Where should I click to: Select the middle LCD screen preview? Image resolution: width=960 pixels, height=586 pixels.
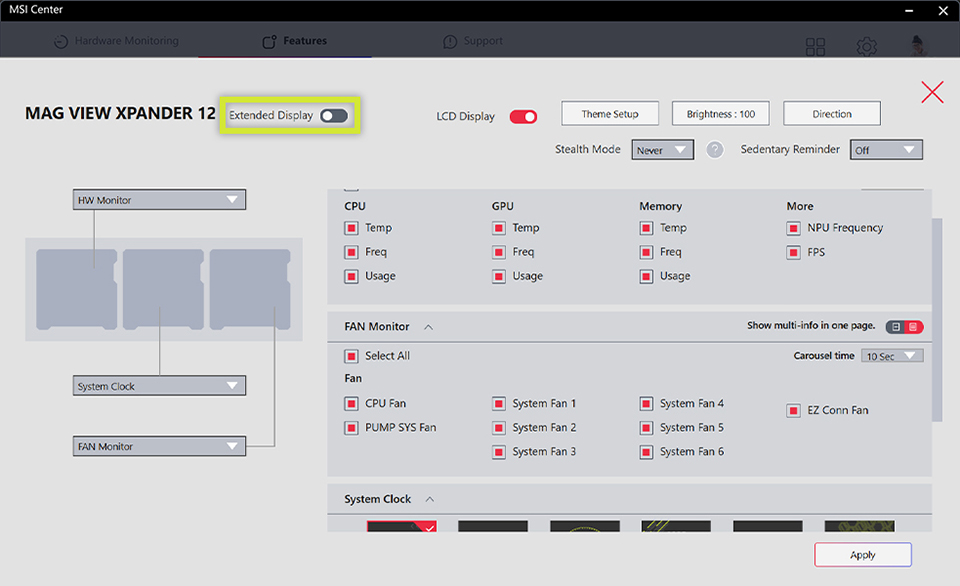[163, 289]
